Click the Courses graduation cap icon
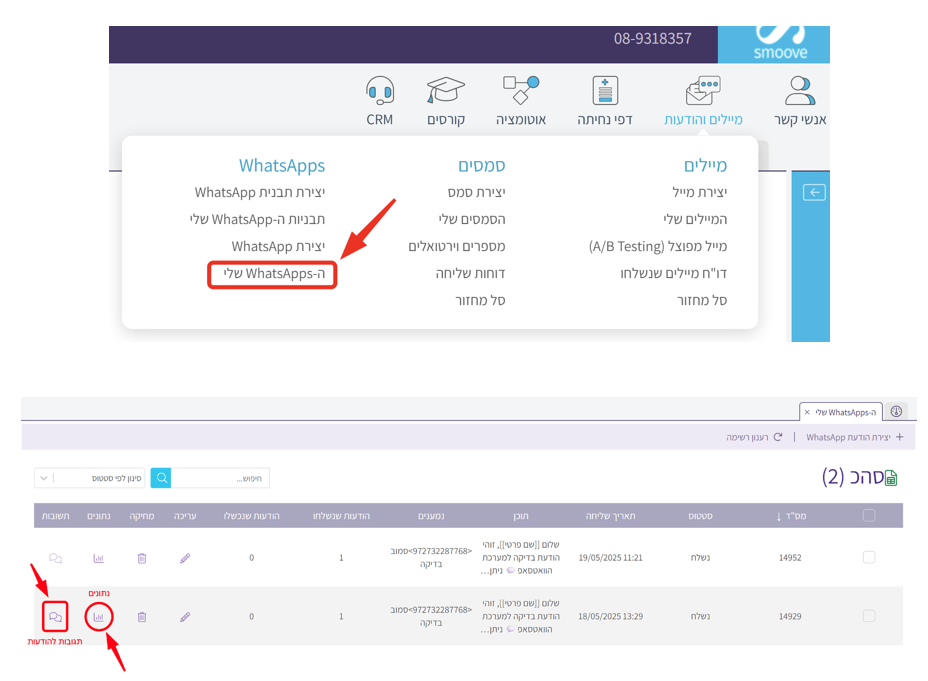The image size is (928, 681). (x=445, y=93)
